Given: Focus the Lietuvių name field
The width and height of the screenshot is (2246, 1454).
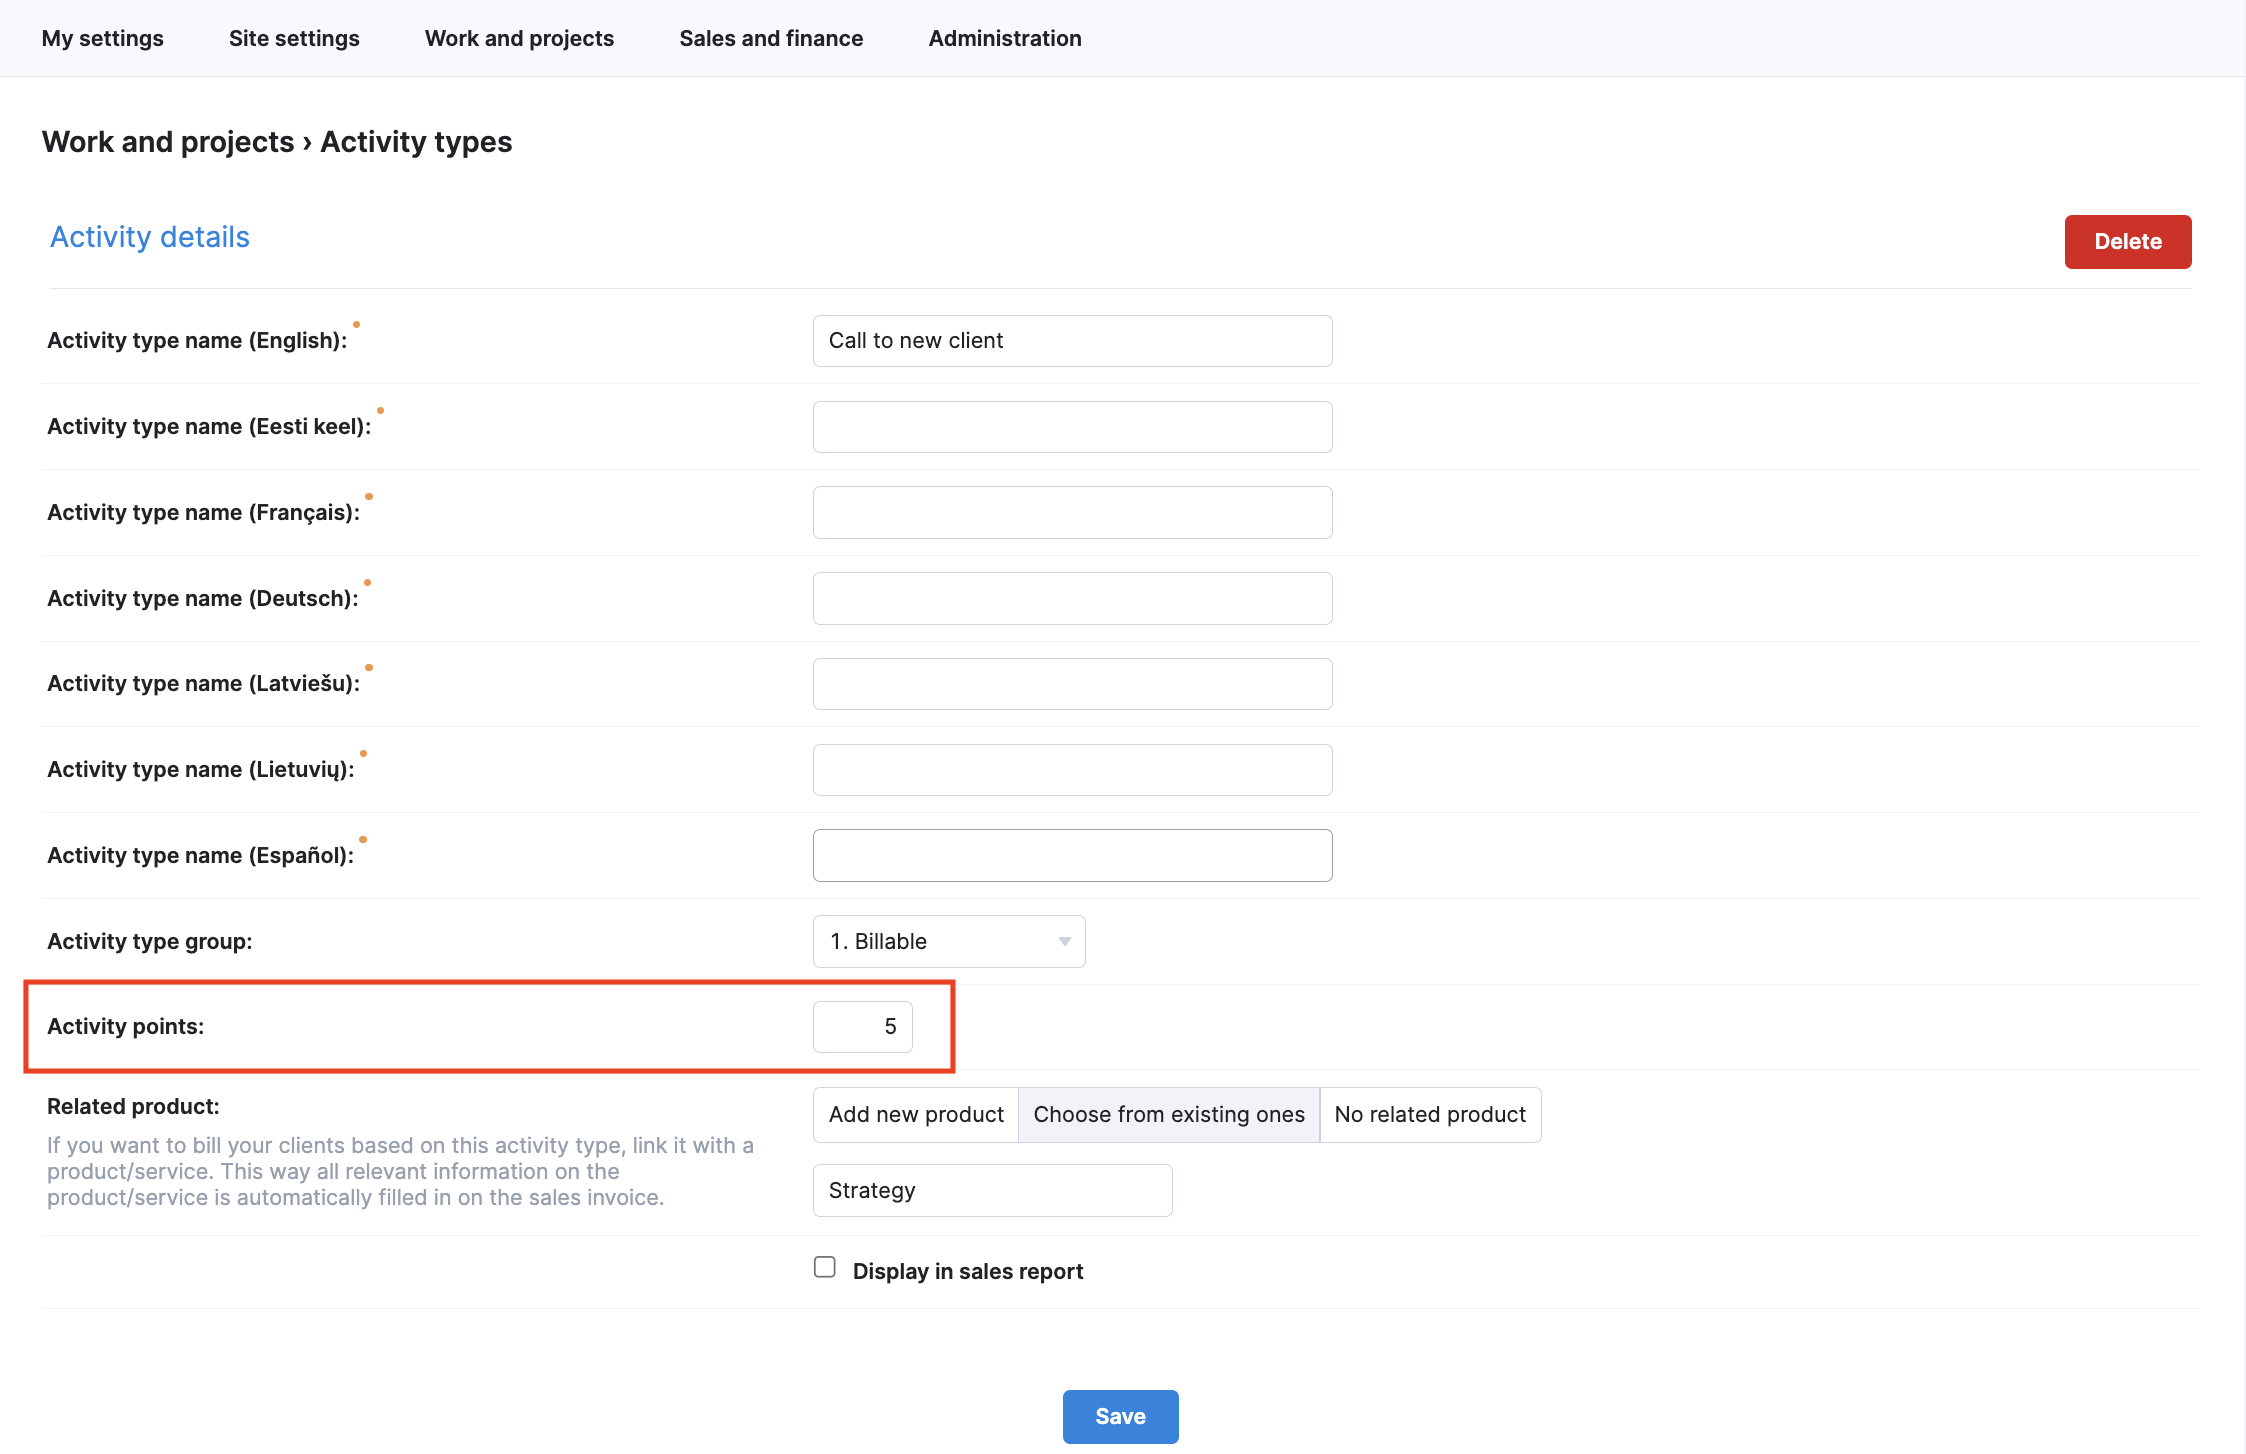Looking at the screenshot, I should [1072, 770].
